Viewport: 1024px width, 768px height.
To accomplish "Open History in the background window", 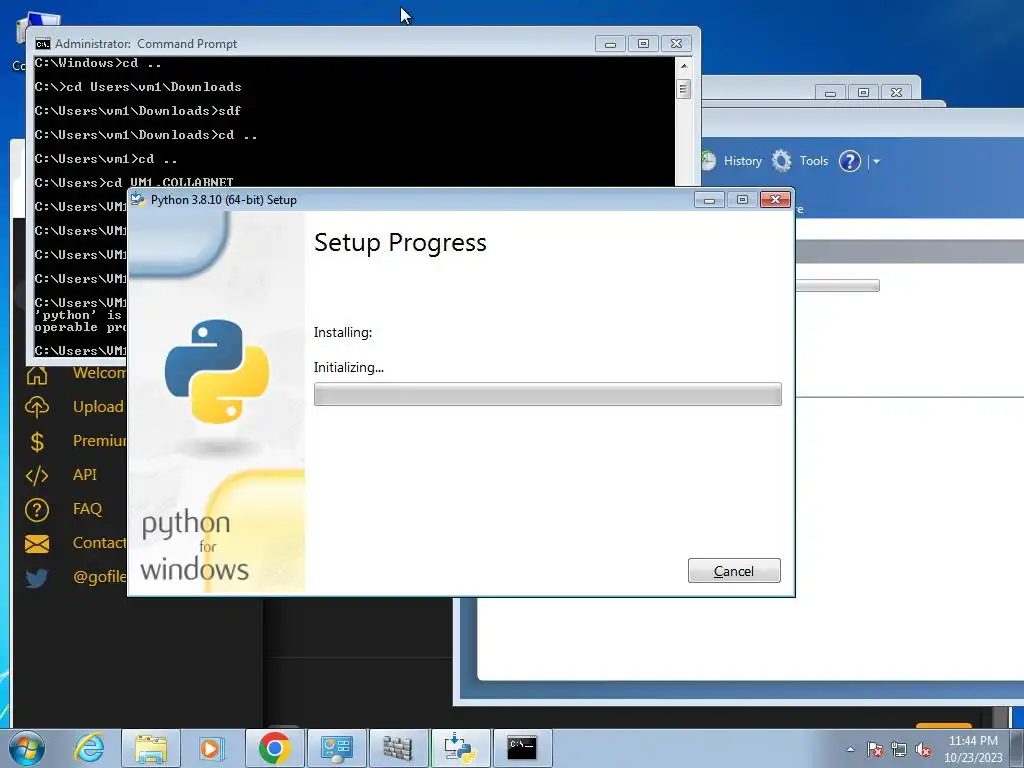I will 743,161.
